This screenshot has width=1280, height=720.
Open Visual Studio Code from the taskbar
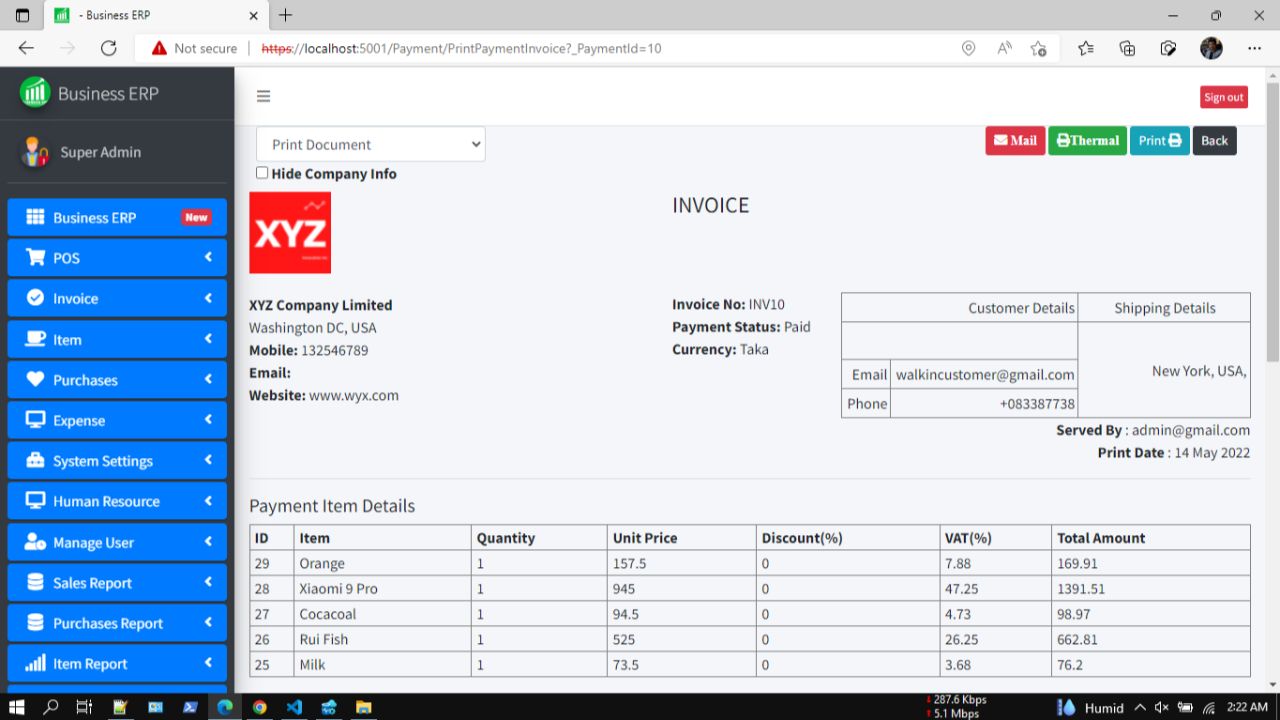(294, 707)
